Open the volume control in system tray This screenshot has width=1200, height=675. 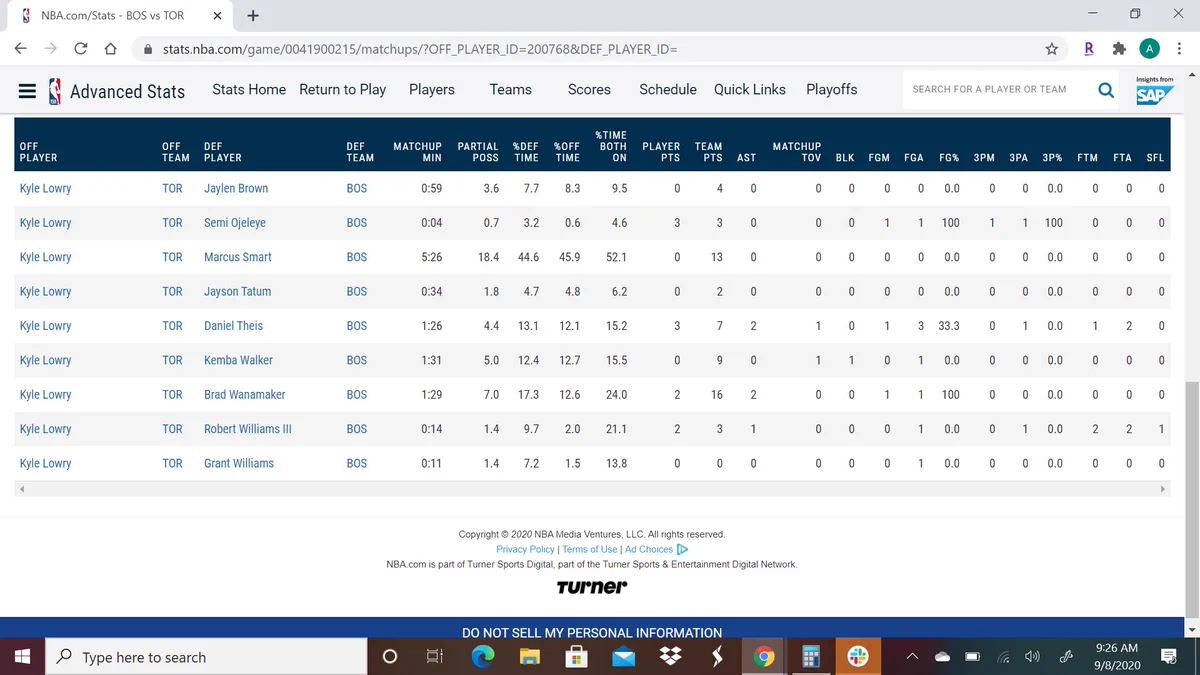(x=1033, y=657)
